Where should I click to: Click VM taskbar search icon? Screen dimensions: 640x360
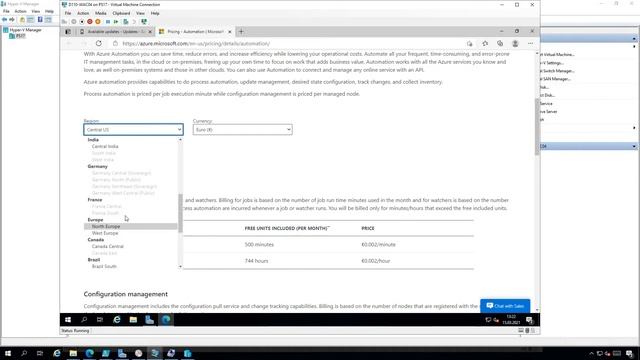click(x=84, y=320)
